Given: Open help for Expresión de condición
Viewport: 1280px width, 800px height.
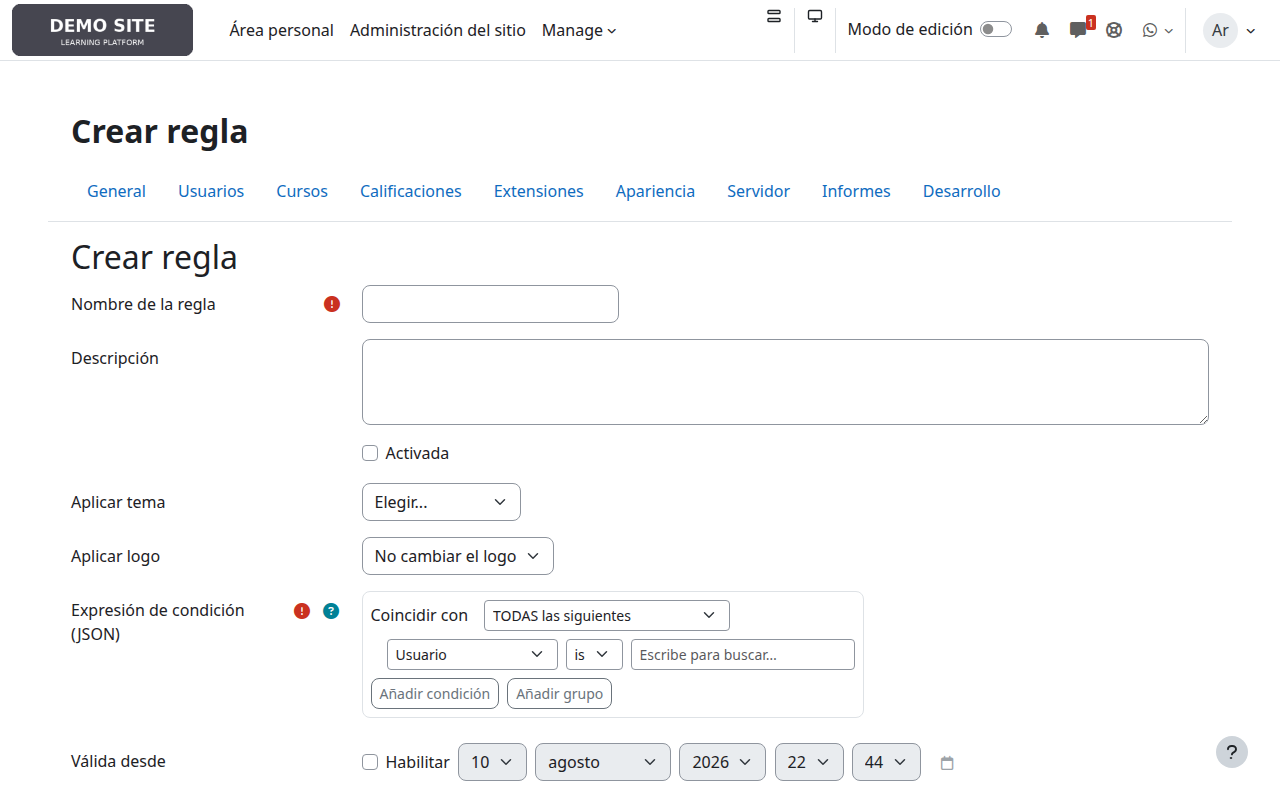Looking at the screenshot, I should tap(331, 611).
